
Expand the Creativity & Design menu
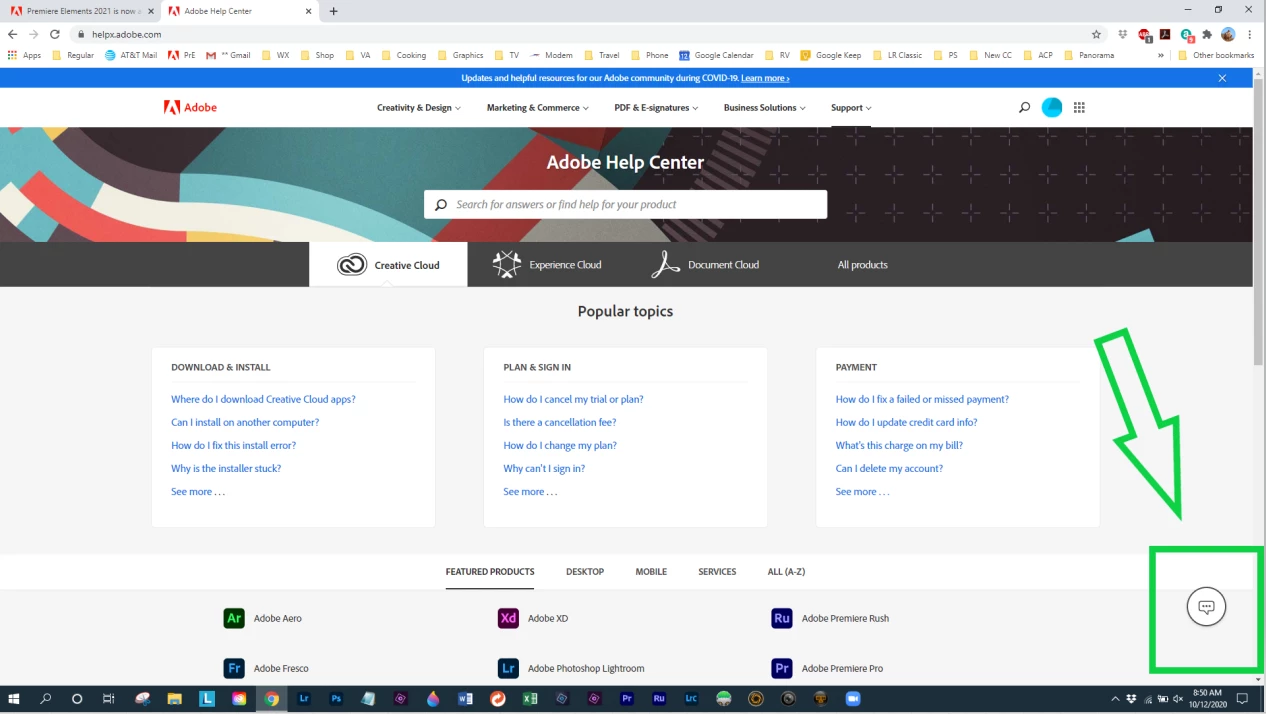[419, 107]
